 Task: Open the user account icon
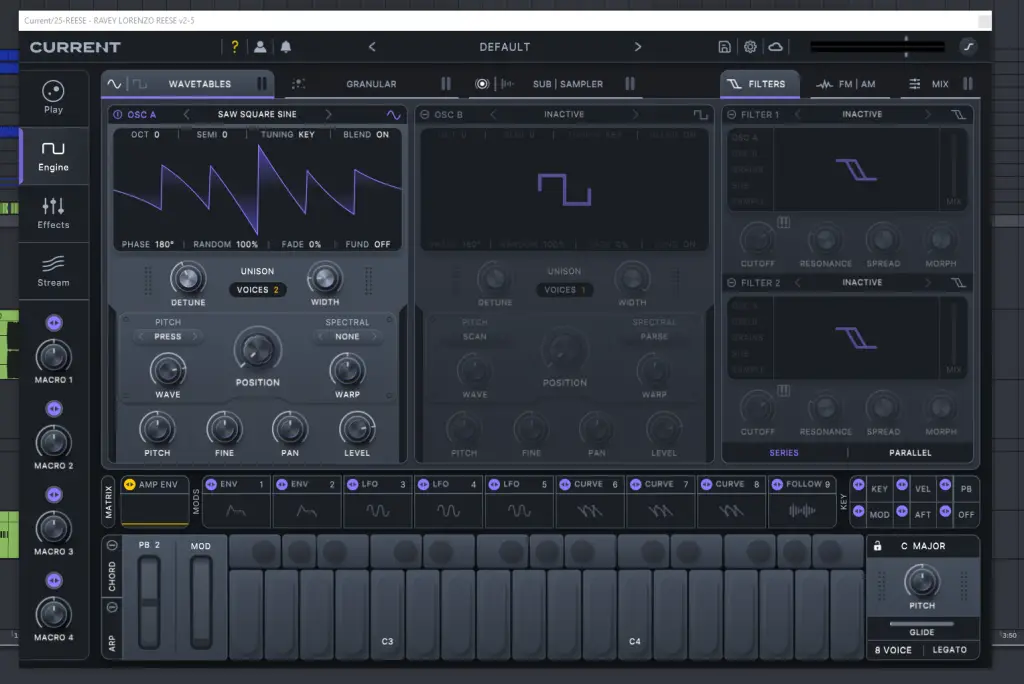click(x=260, y=47)
